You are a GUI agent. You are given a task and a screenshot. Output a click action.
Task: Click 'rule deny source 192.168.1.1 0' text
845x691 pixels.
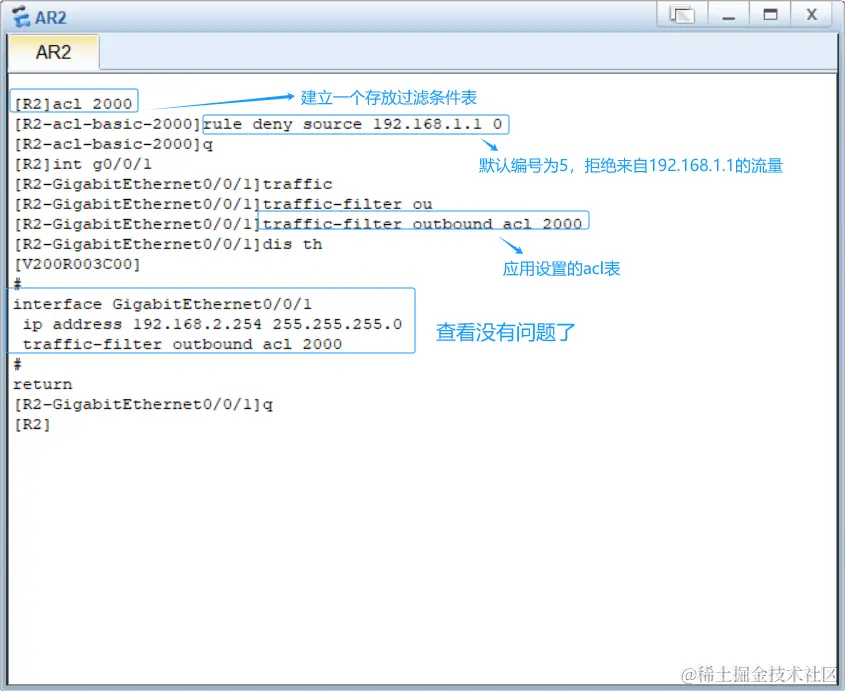coord(353,124)
